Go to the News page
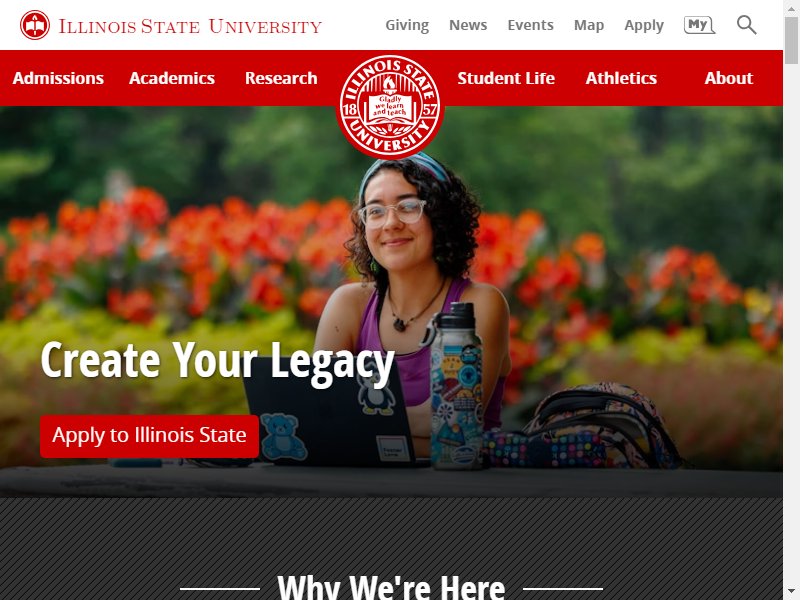800x600 pixels. (468, 25)
